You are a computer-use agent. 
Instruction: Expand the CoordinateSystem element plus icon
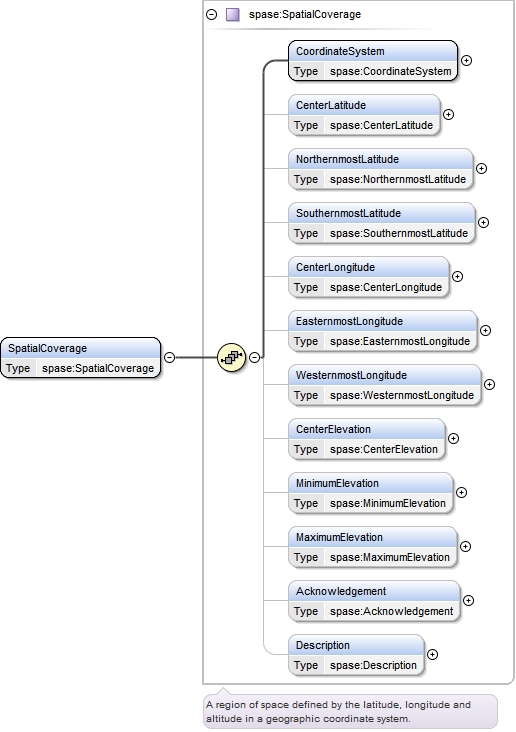466,61
